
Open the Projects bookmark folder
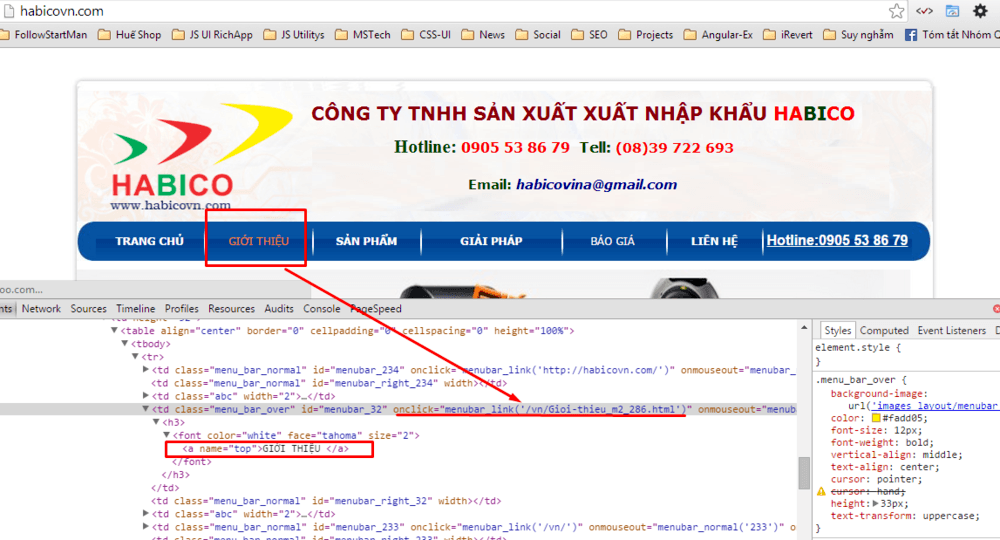(645, 34)
